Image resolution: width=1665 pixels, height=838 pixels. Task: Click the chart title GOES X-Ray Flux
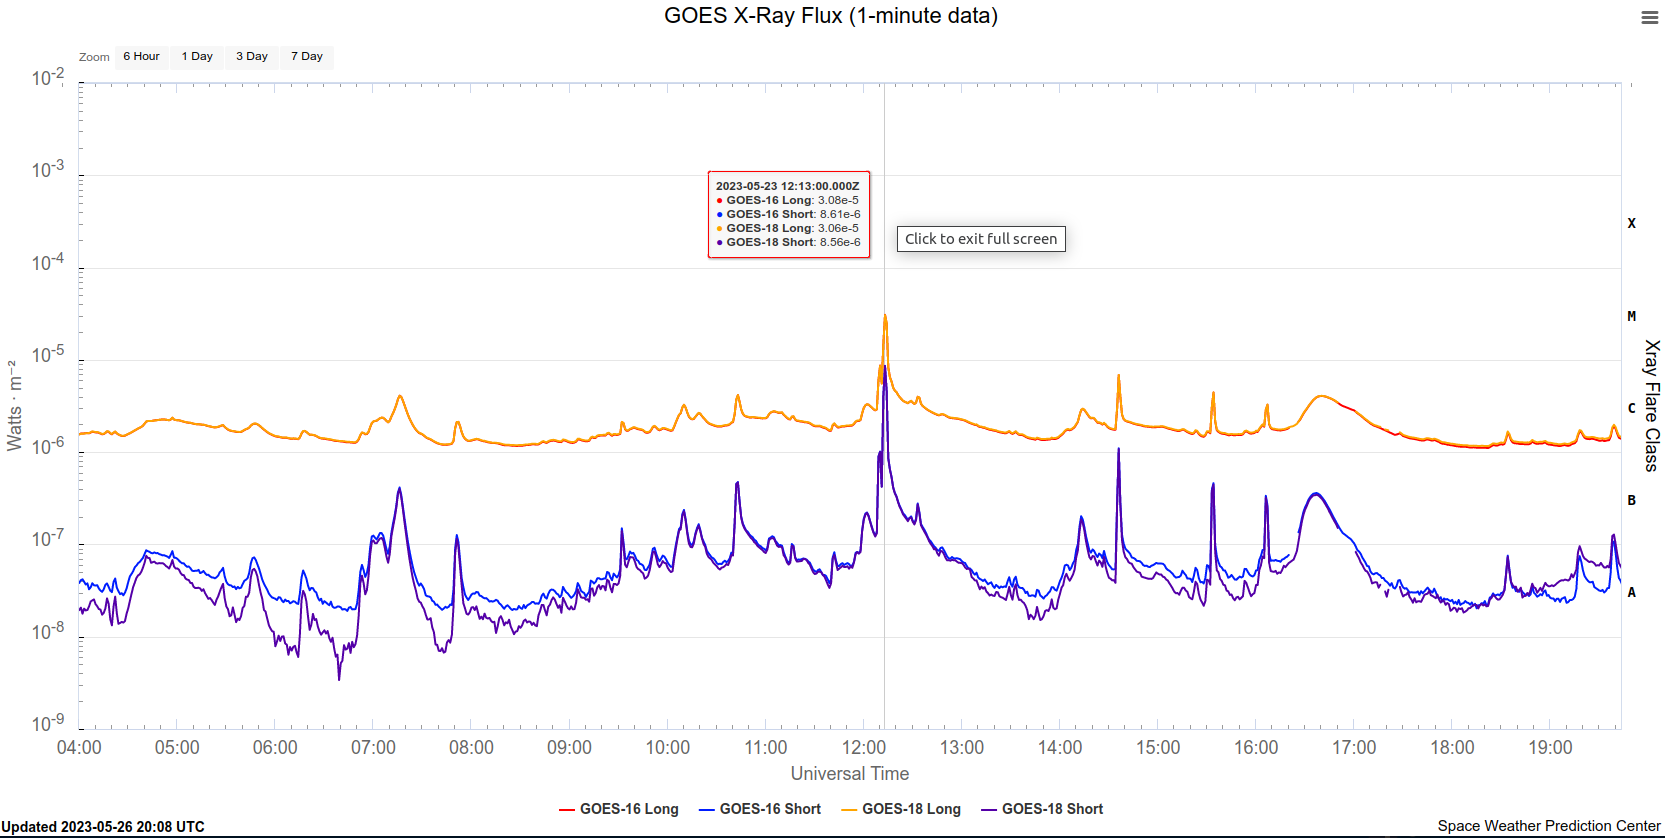click(831, 16)
